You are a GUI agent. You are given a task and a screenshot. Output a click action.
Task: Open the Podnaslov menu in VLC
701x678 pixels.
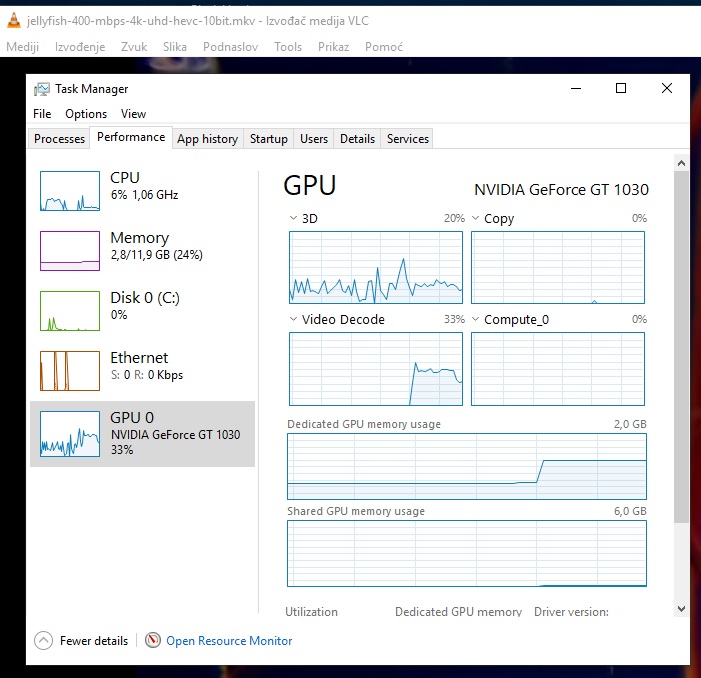coord(230,47)
